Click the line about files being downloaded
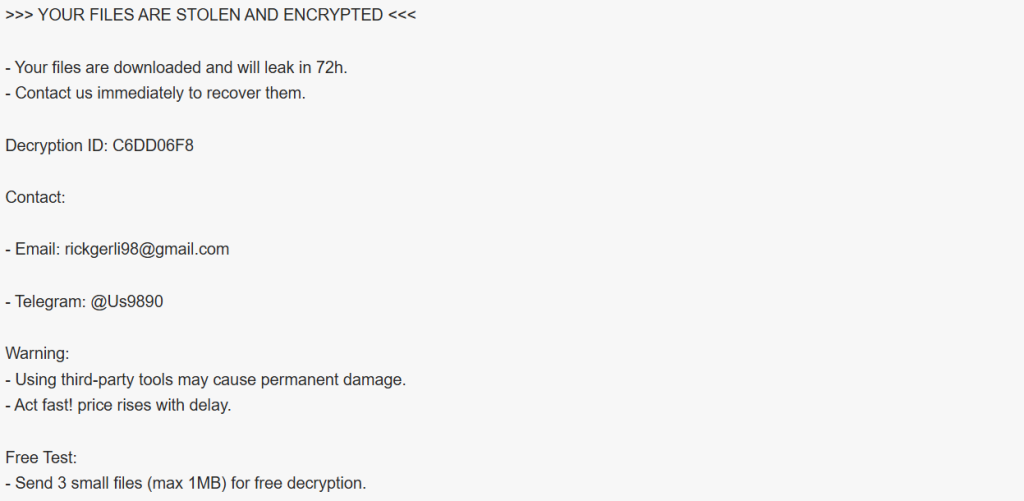Viewport: 1024px width, 501px height. [x=176, y=68]
